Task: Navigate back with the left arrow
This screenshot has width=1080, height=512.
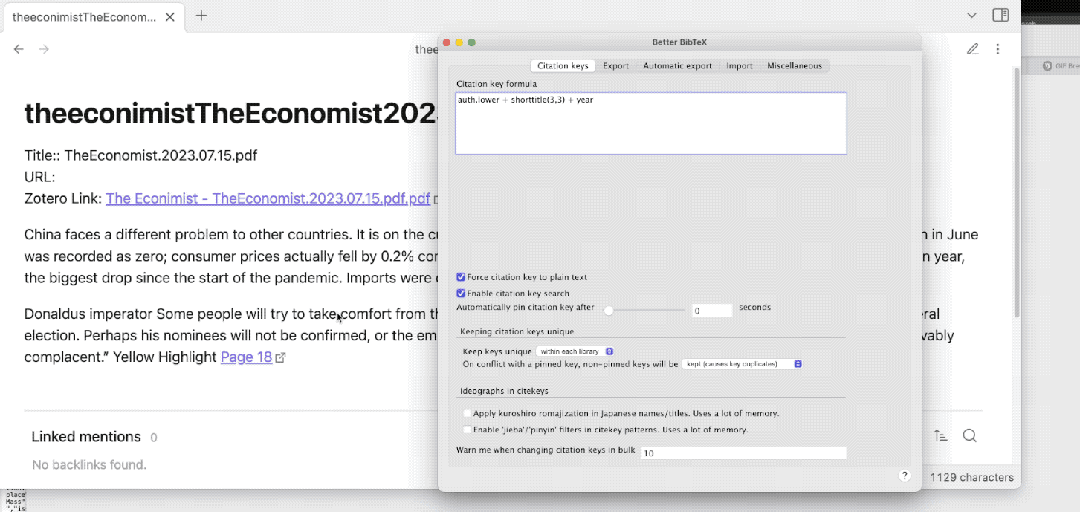Action: point(19,49)
